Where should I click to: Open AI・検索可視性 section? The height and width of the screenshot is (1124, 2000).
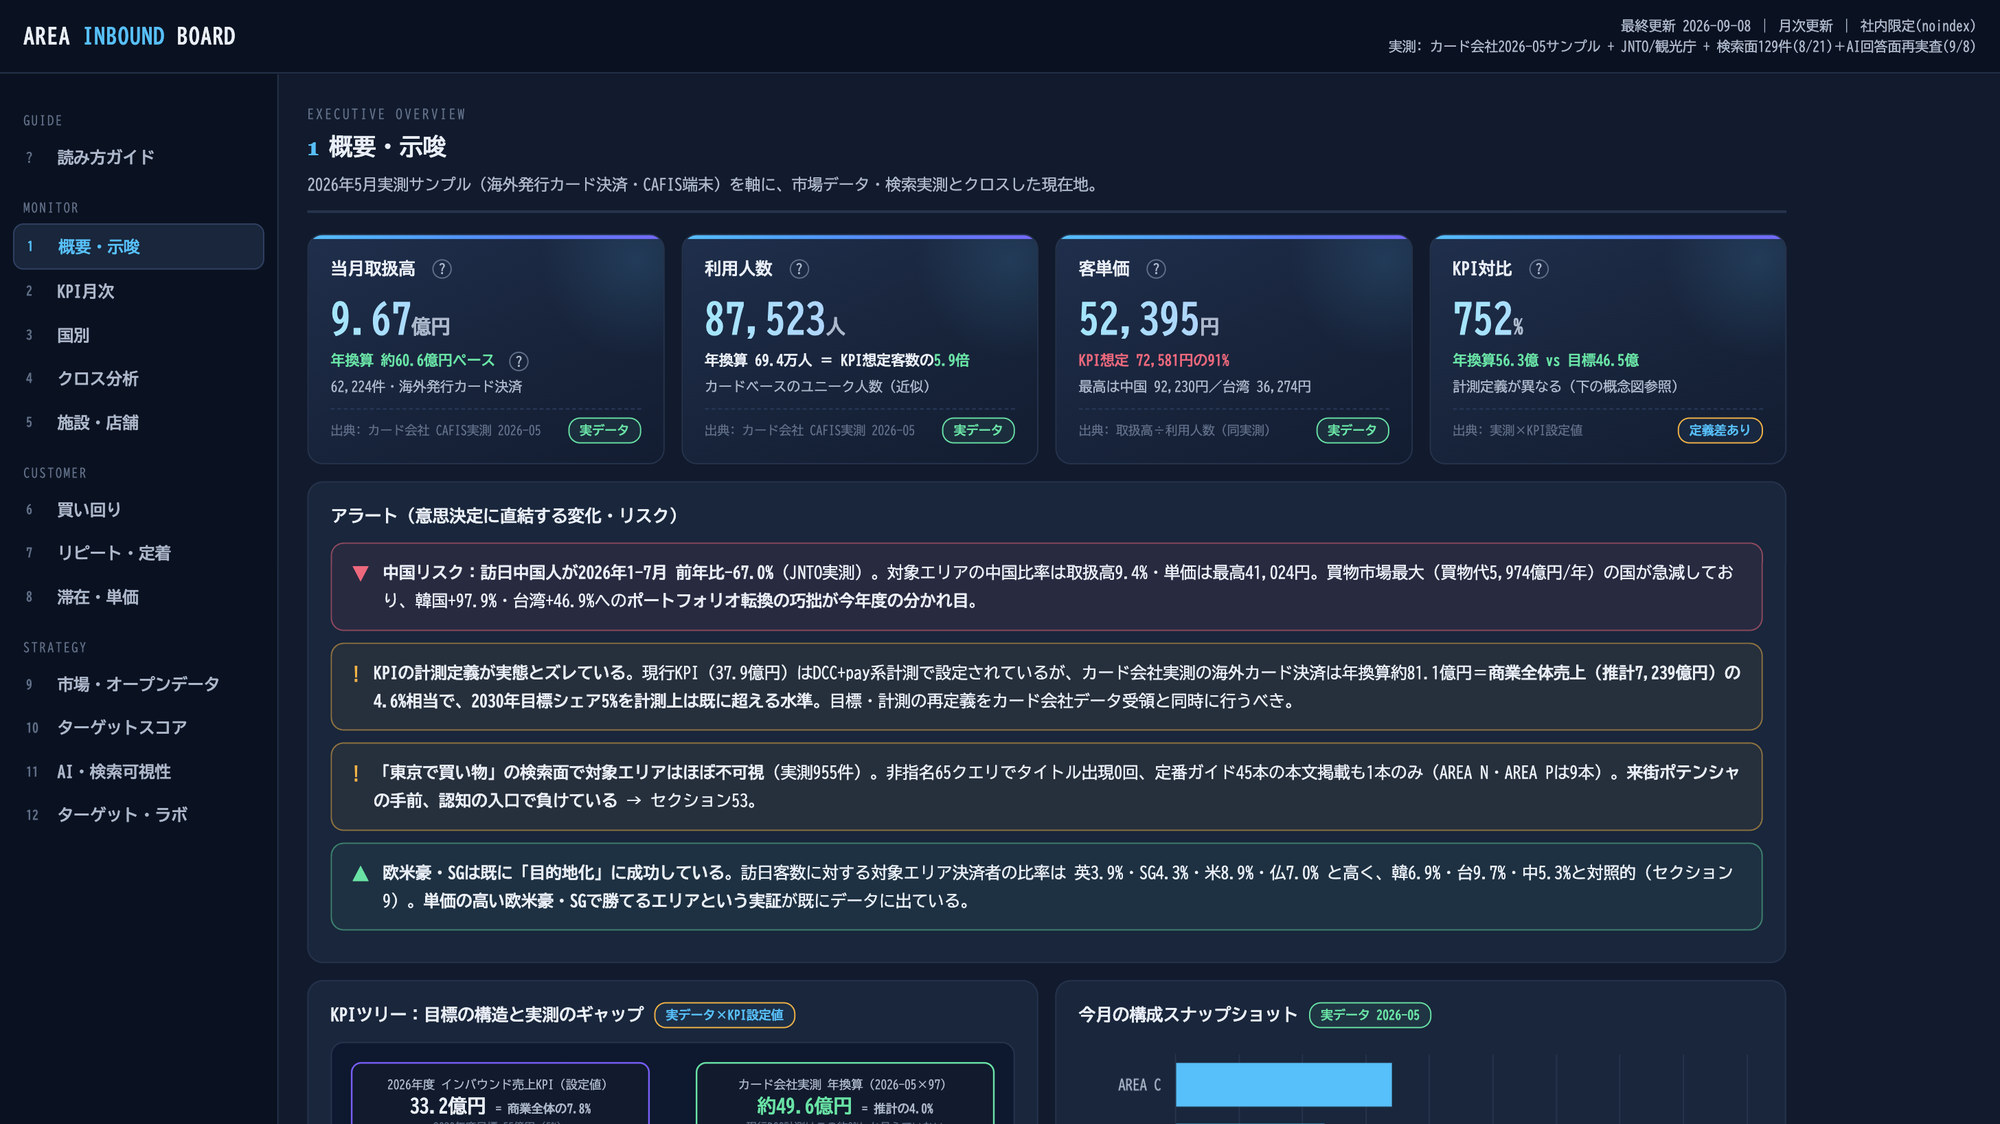(x=138, y=771)
